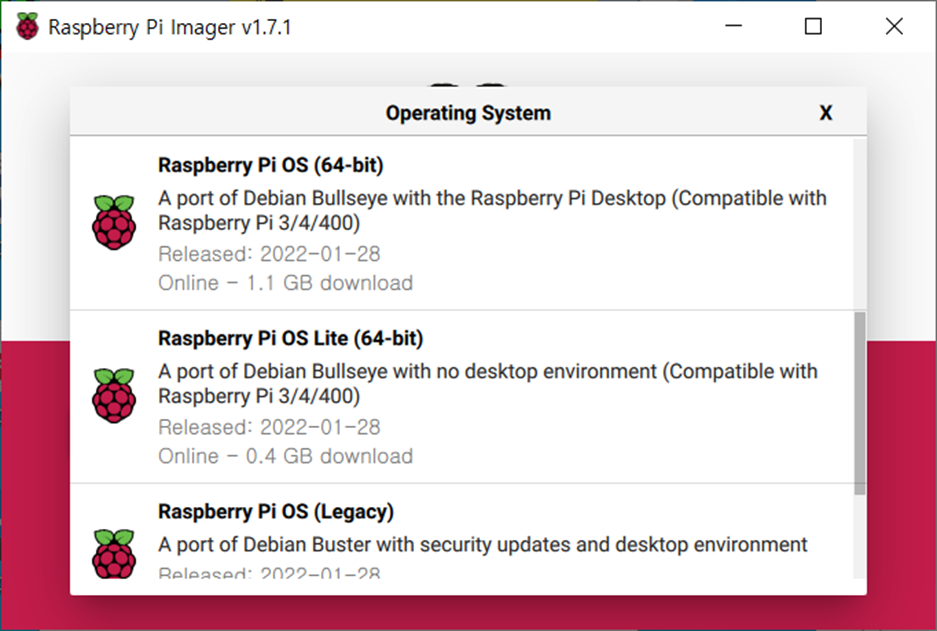This screenshot has height=631, width=937.
Task: Select Raspberry Pi OS (Legacy) title
Action: (x=276, y=511)
